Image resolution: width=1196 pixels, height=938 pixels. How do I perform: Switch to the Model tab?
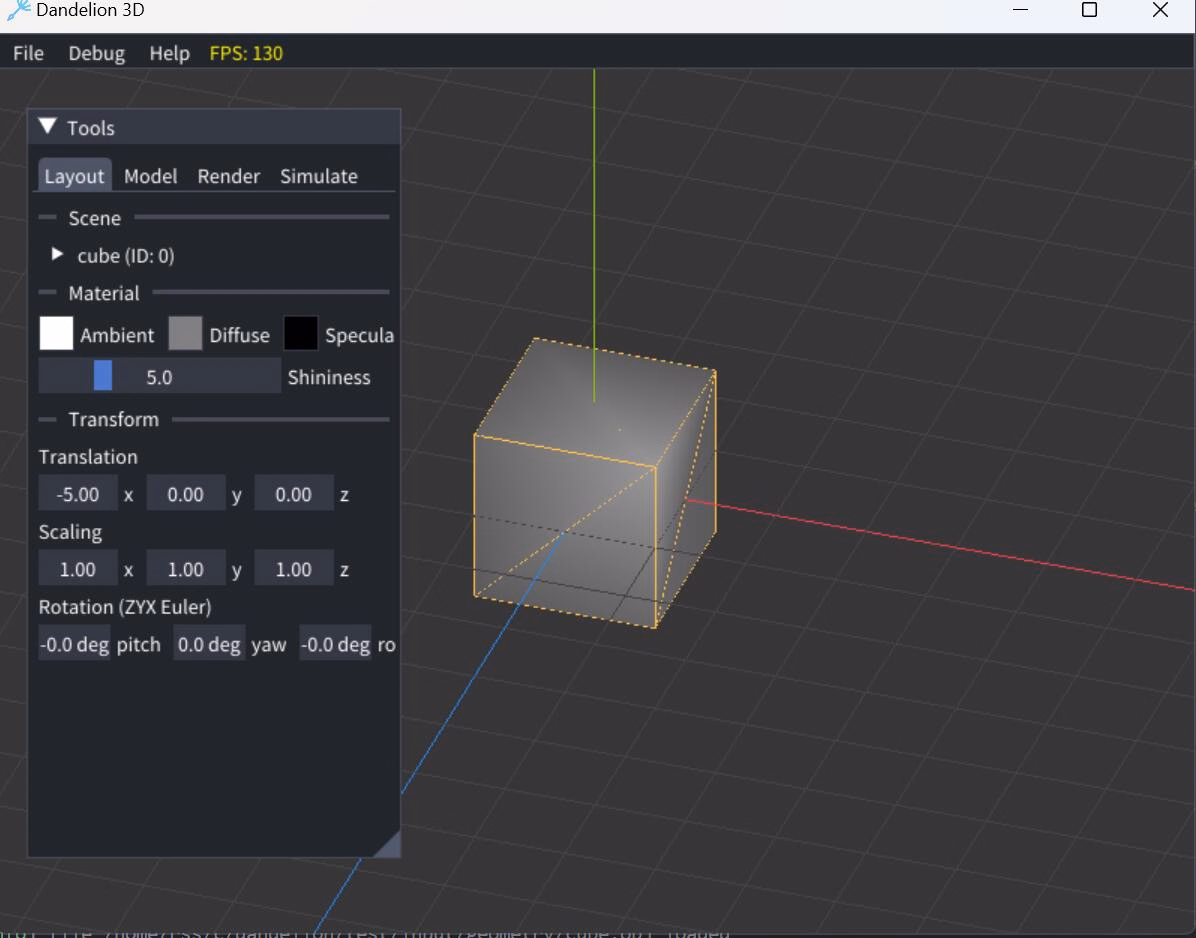pos(150,176)
